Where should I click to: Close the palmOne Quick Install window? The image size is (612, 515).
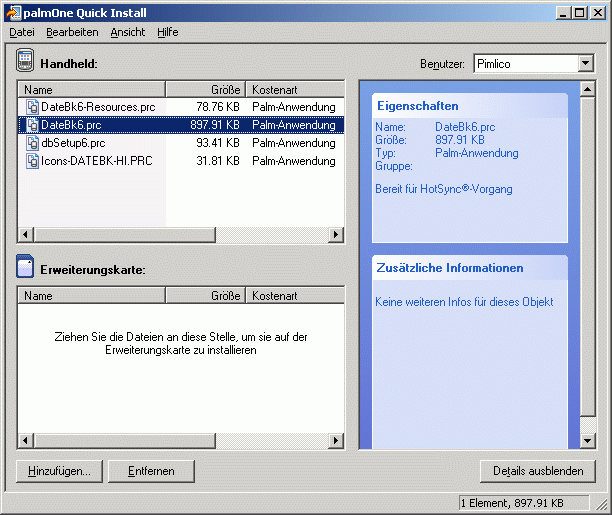click(598, 13)
